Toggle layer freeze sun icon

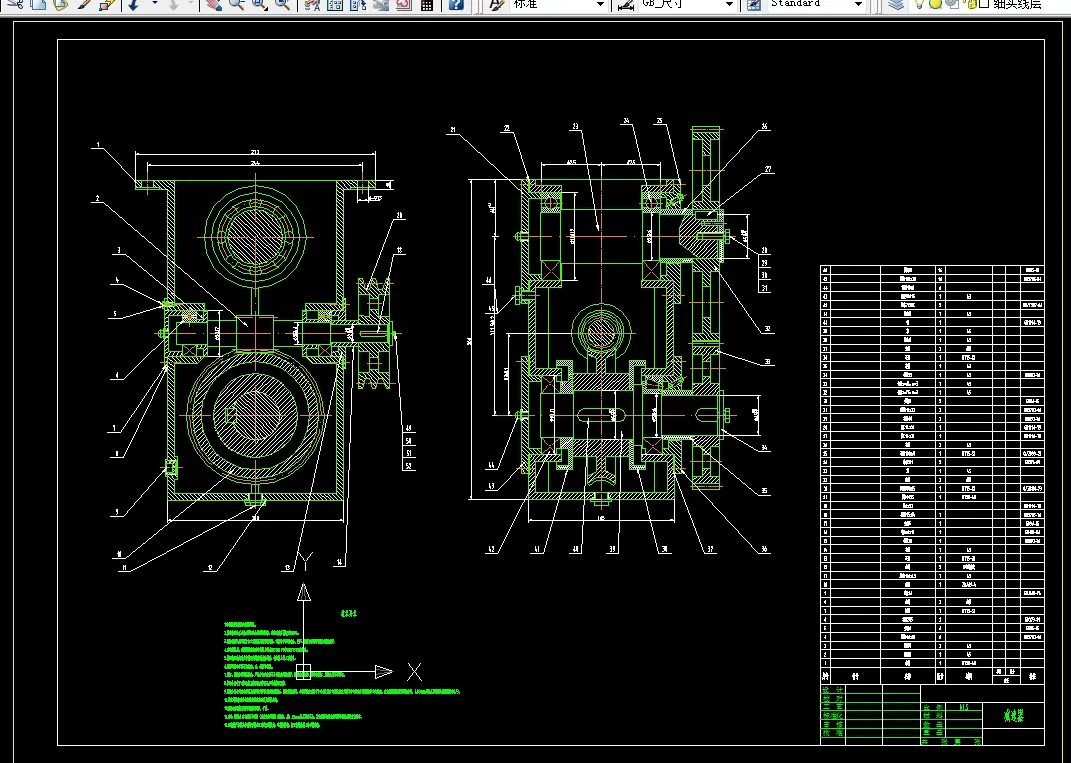point(935,4)
